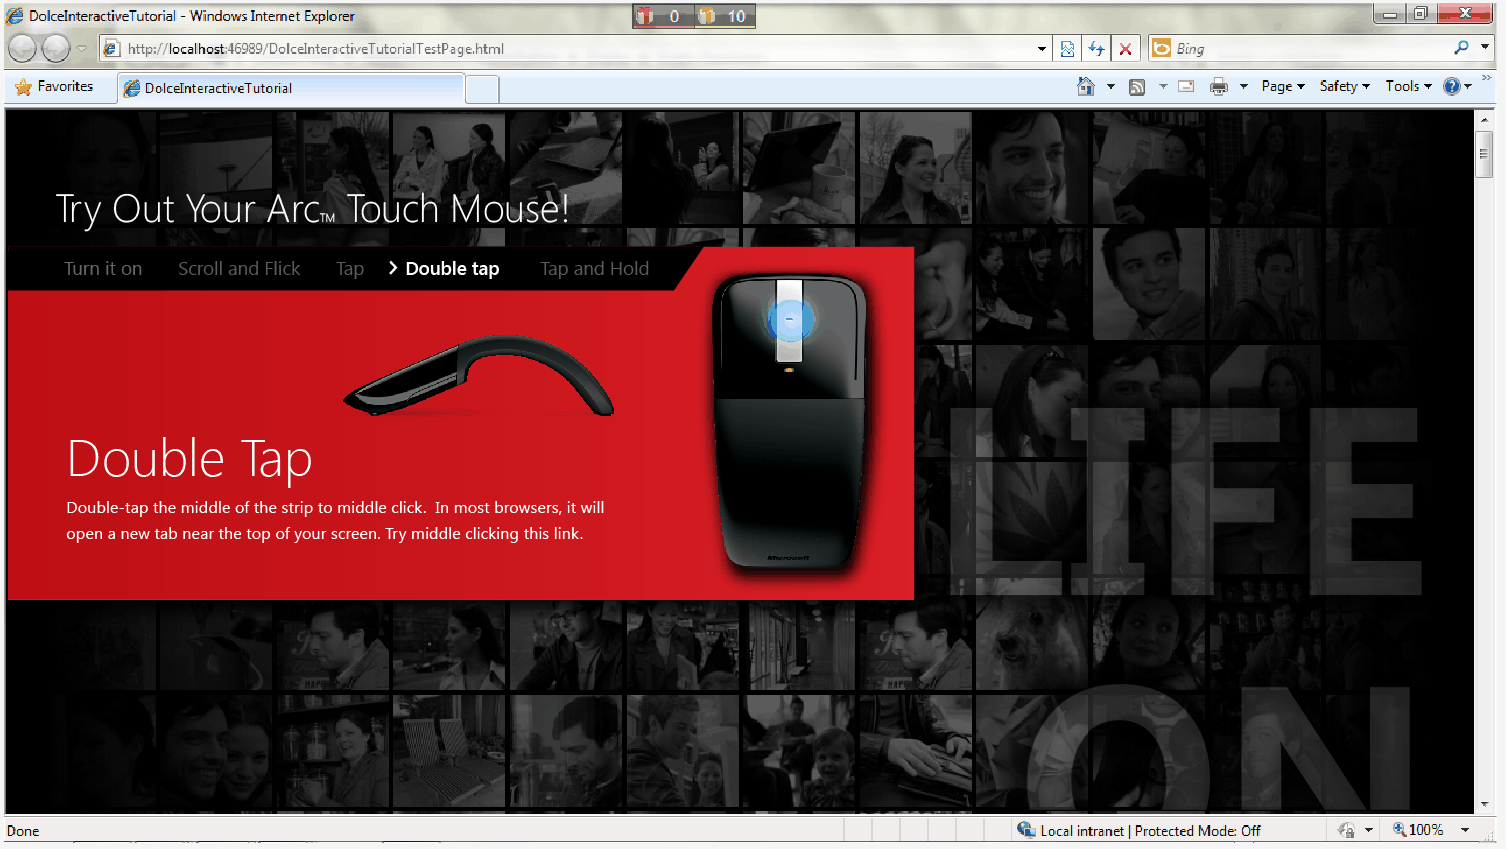Click the top-center widget showing 0
The height and width of the screenshot is (849, 1506).
pyautogui.click(x=663, y=16)
